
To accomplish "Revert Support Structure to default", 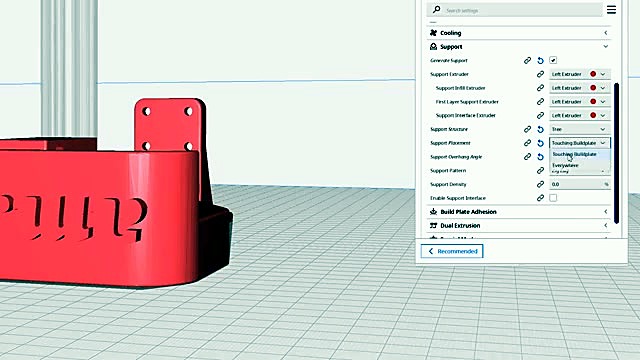I will coord(540,129).
